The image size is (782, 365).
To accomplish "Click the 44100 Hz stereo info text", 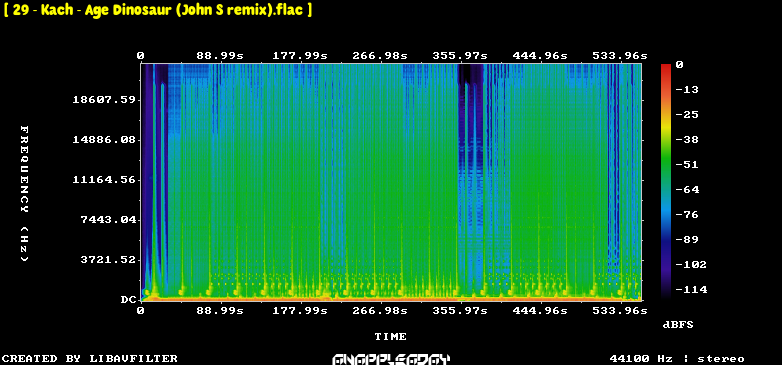I will click(677, 359).
